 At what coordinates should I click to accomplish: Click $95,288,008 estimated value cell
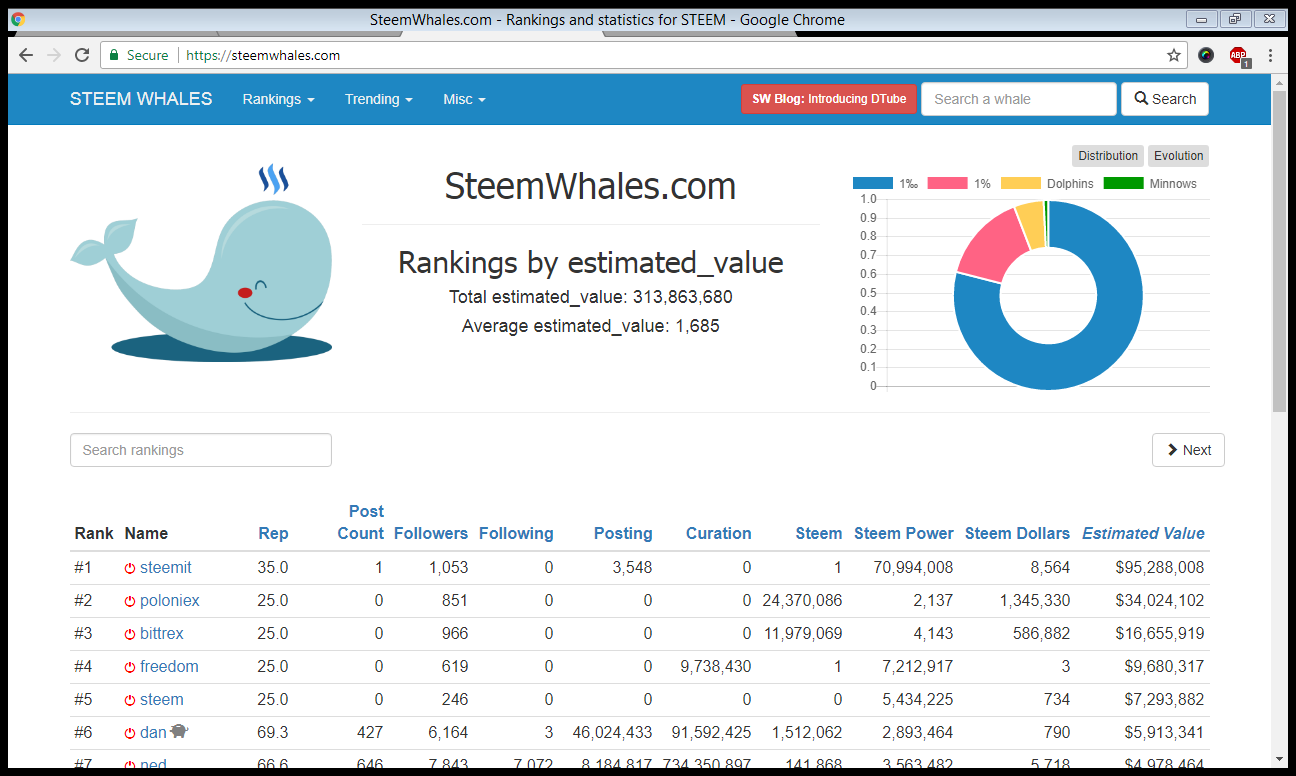click(1159, 567)
